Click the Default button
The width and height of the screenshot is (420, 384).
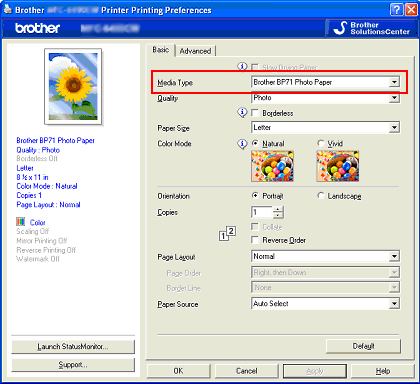[363, 346]
